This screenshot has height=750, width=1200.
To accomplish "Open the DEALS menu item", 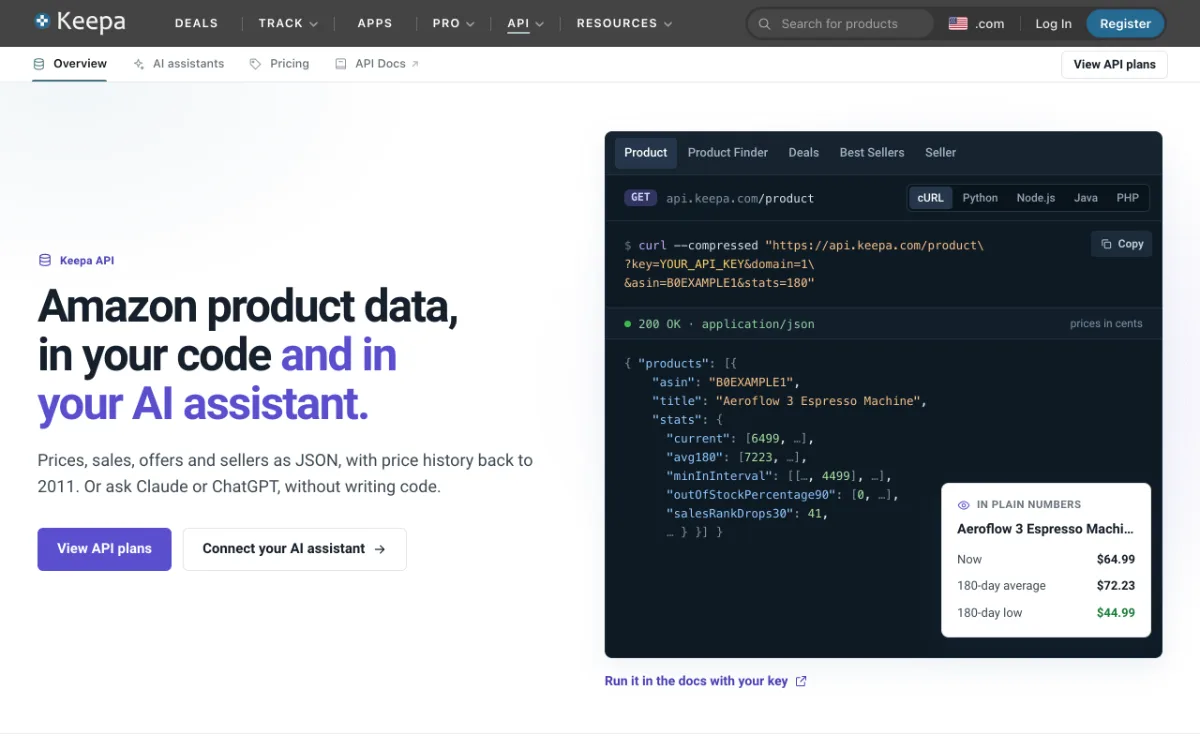I will pos(196,23).
